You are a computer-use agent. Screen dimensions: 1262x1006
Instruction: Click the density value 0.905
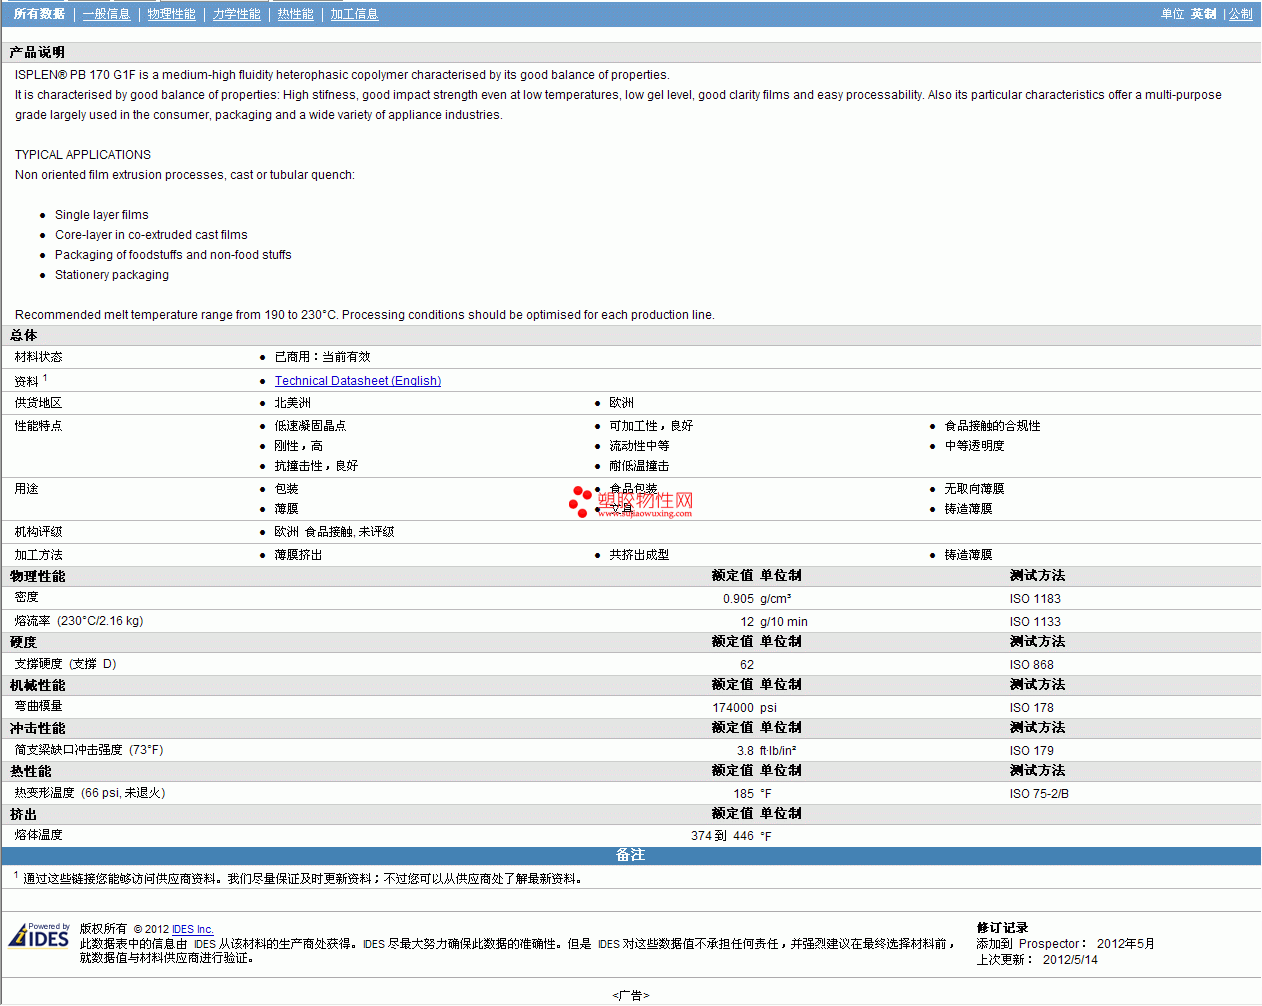pos(738,599)
